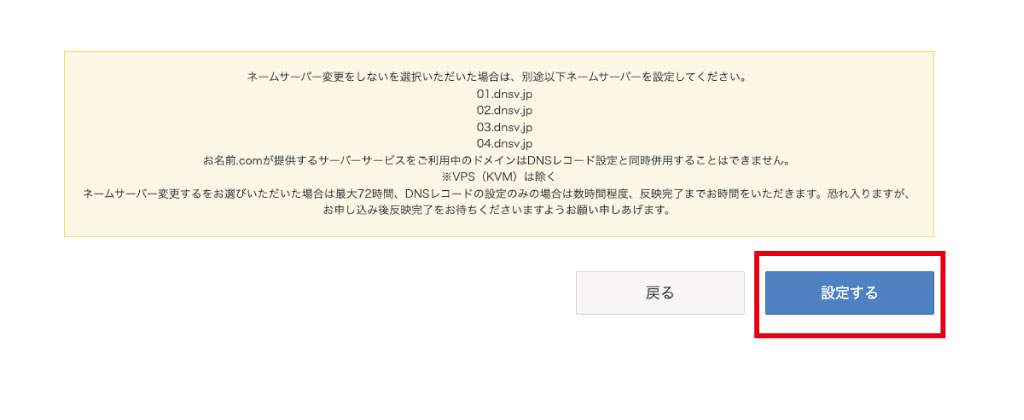The height and width of the screenshot is (420, 1024).
Task: Go back with the 戻る button
Action: (660, 293)
